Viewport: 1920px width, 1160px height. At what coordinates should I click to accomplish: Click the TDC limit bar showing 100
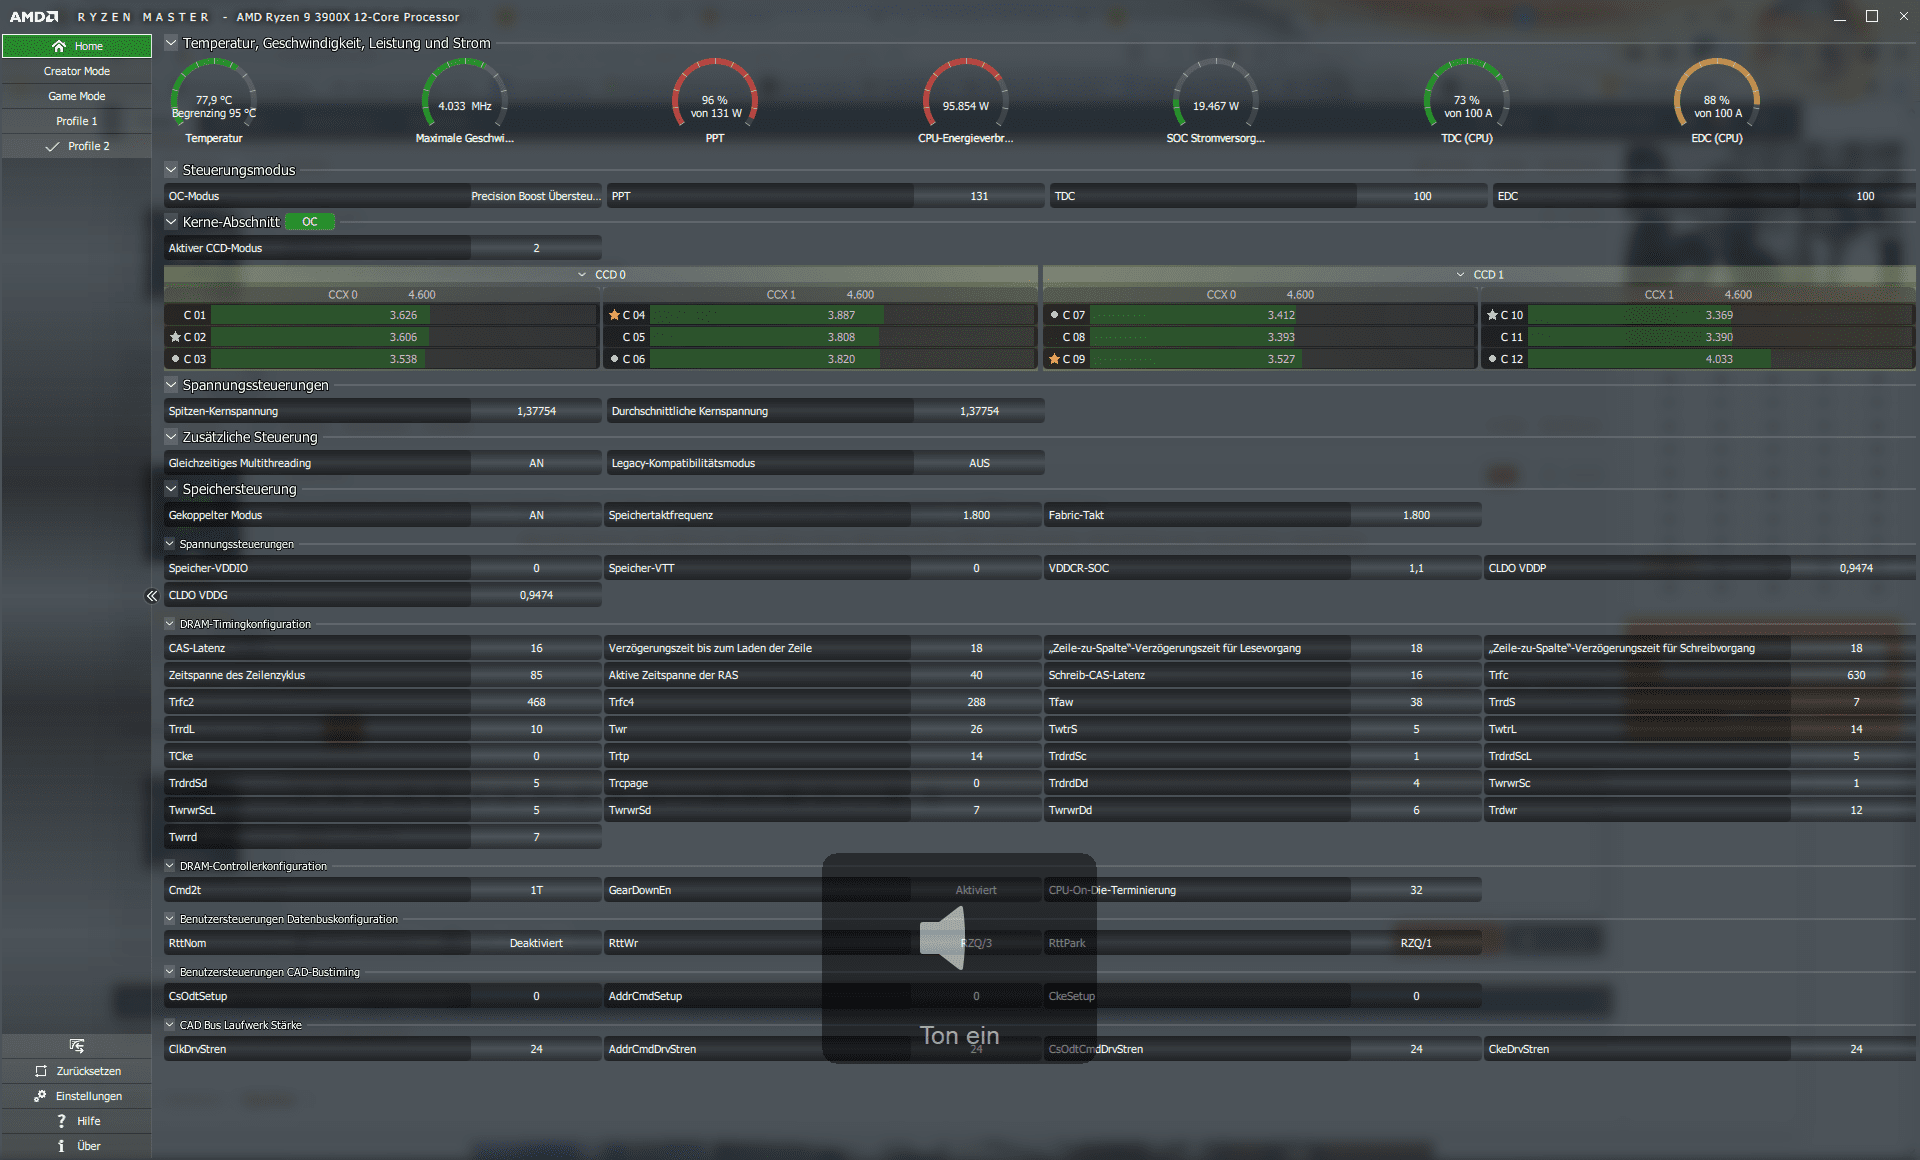[1422, 196]
